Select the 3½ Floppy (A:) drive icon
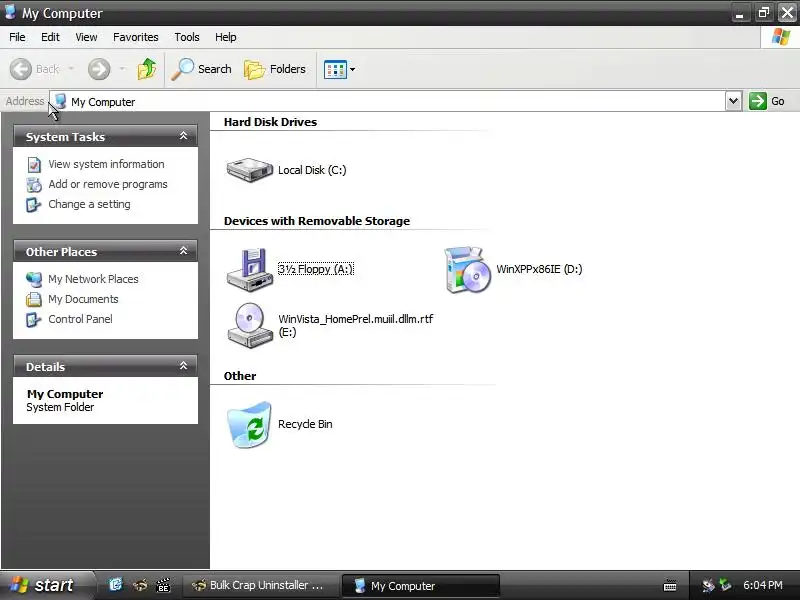The height and width of the screenshot is (600, 800). point(249,269)
